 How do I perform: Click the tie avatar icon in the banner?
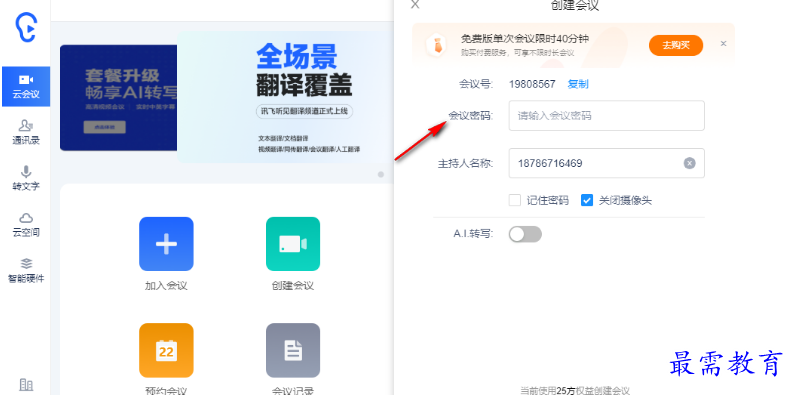436,45
